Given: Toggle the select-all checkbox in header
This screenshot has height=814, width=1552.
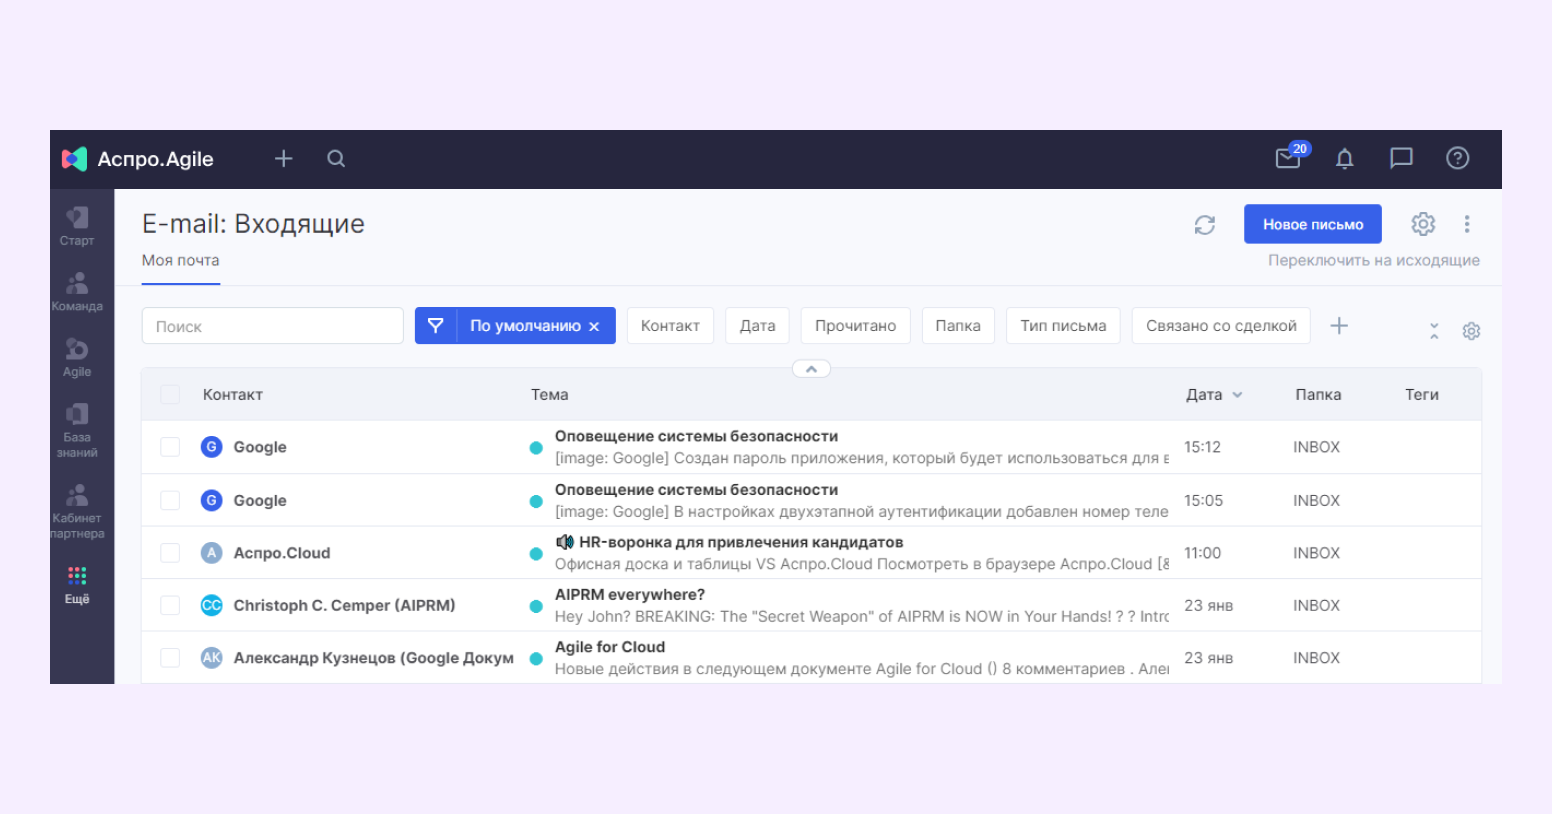Looking at the screenshot, I should click(x=170, y=395).
